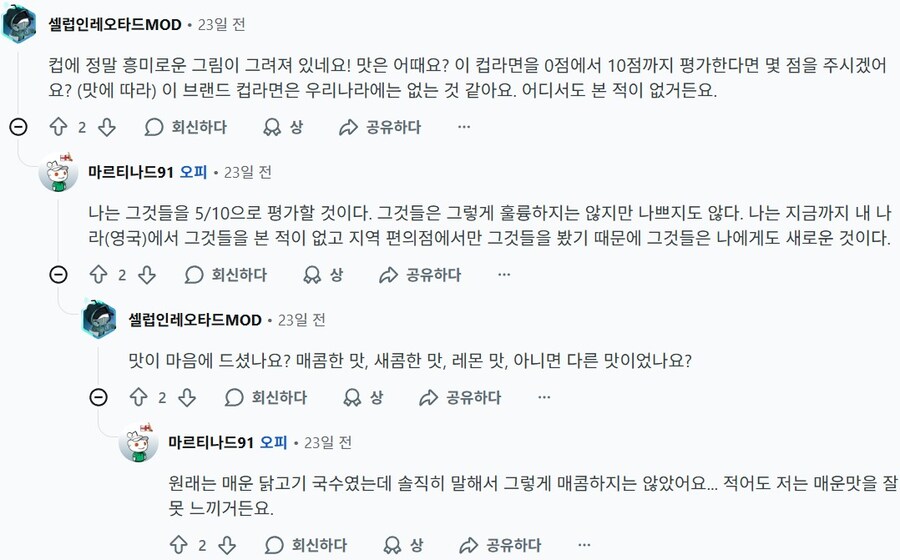Give an award to the top comment
The height and width of the screenshot is (560, 900).
pos(282,128)
